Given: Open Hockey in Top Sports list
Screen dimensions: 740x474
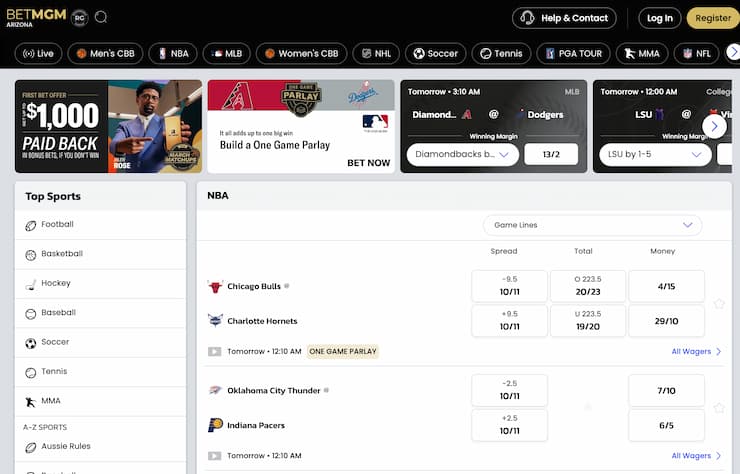Looking at the screenshot, I should 100,283.
